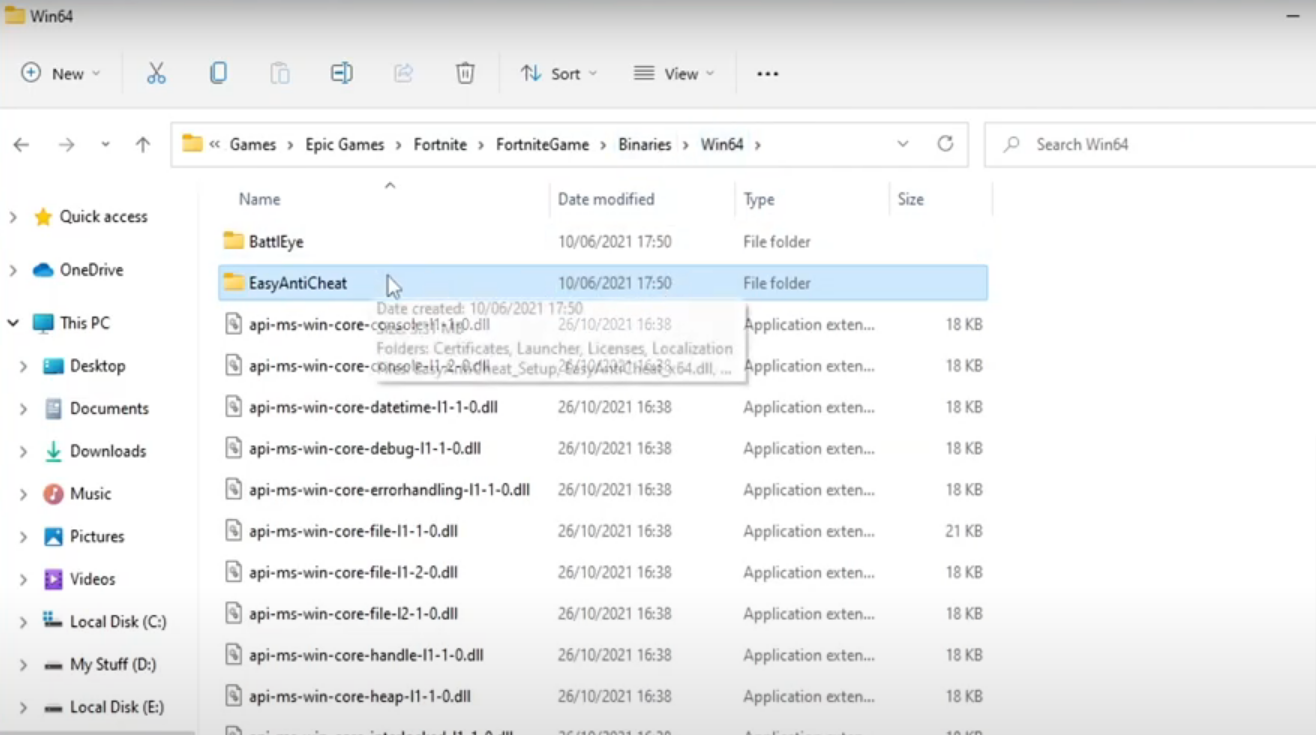Click Epic Games in the breadcrumb

click(x=345, y=144)
